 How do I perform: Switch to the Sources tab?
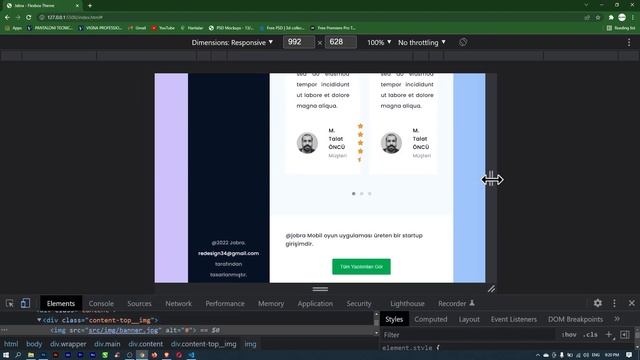[139, 303]
